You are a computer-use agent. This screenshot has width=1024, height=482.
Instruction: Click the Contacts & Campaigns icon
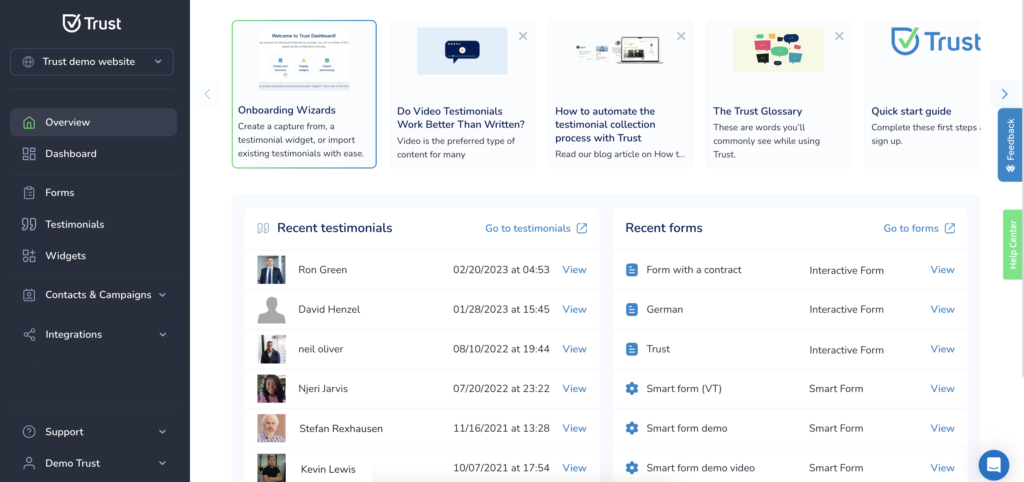coord(29,295)
